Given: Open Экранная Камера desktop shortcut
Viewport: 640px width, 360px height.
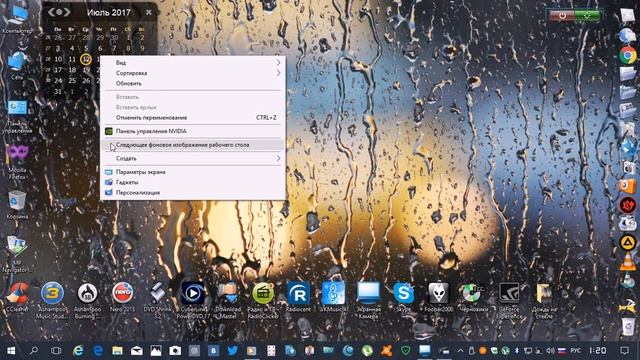Looking at the screenshot, I should tap(369, 300).
